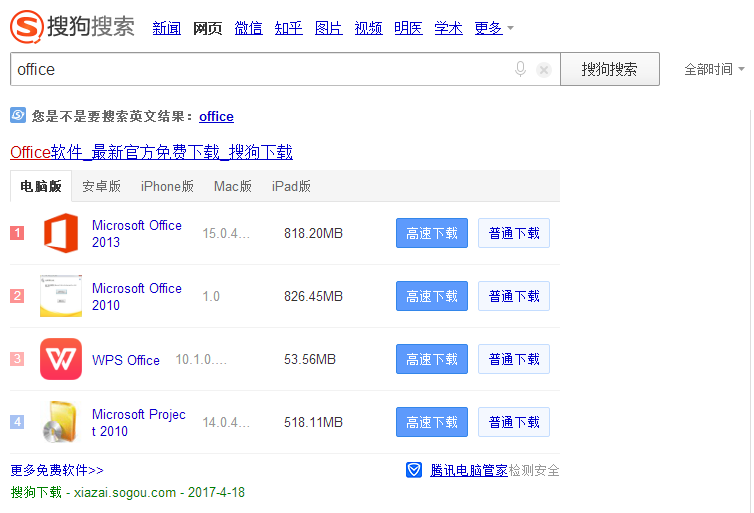This screenshot has width=754, height=513.
Task: Open the 更多 dropdown in navigation
Action: tap(494, 28)
